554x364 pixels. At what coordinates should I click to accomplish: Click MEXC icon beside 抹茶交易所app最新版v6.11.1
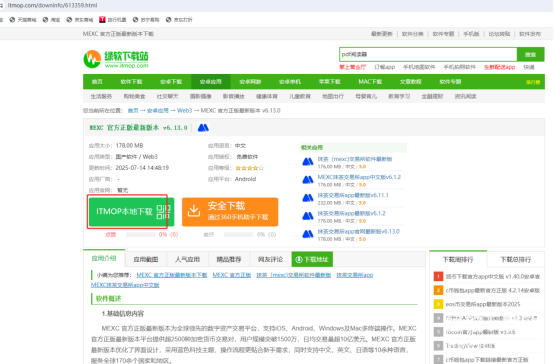coord(308,198)
